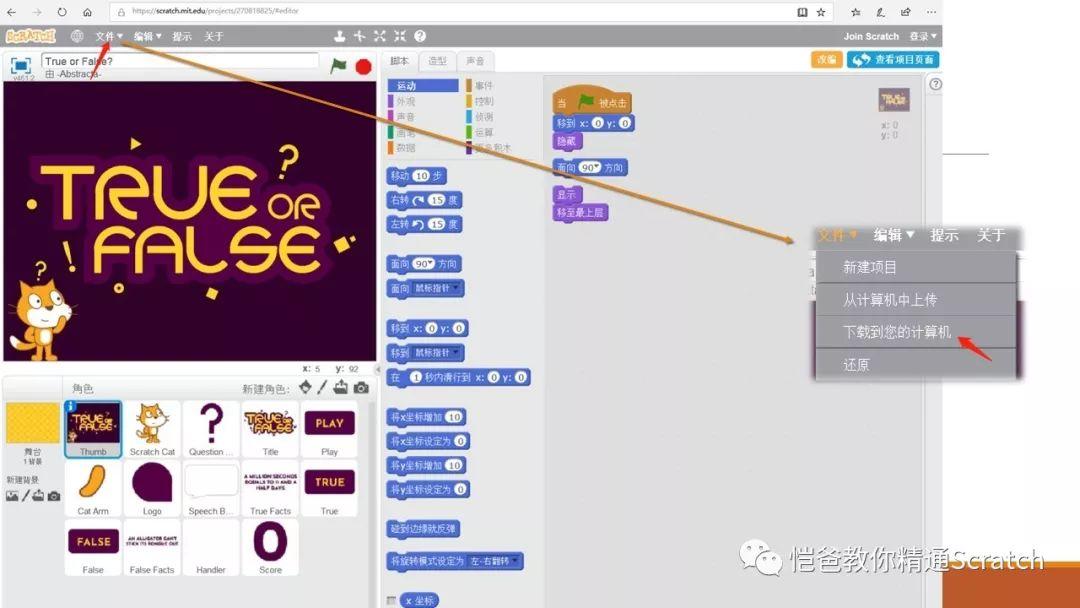The image size is (1080, 608).
Task: Click the 查看项目页面 button
Action: pyautogui.click(x=893, y=60)
